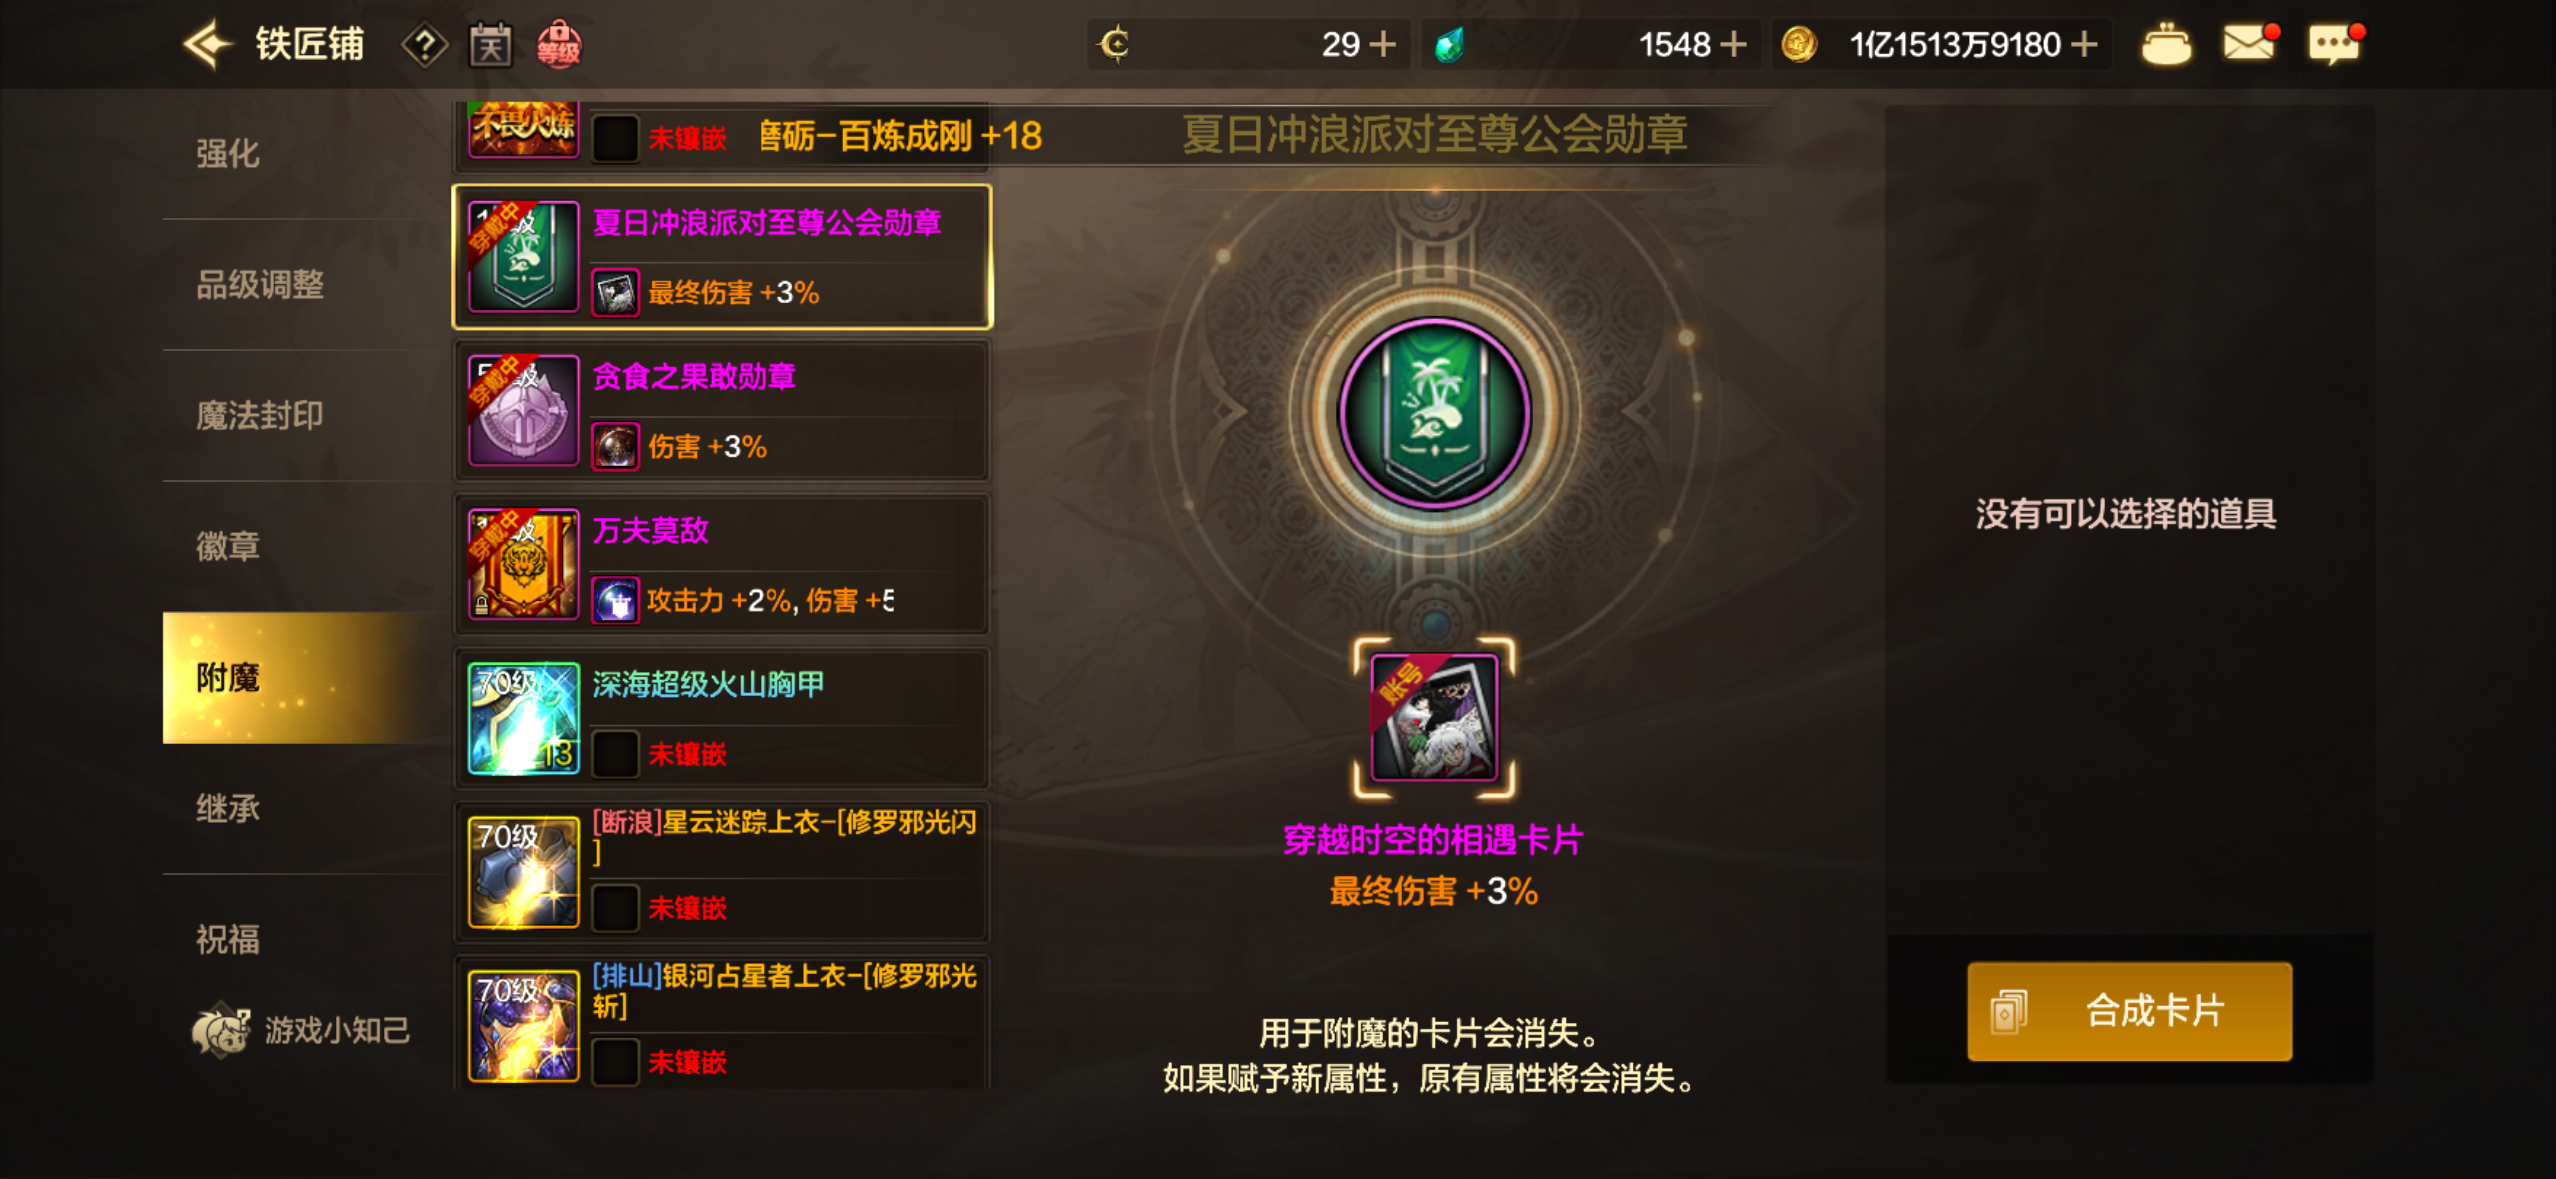Image resolution: width=2556 pixels, height=1179 pixels.
Task: Click the 穿越时空的相遇卡片 card slot
Action: point(1434,717)
